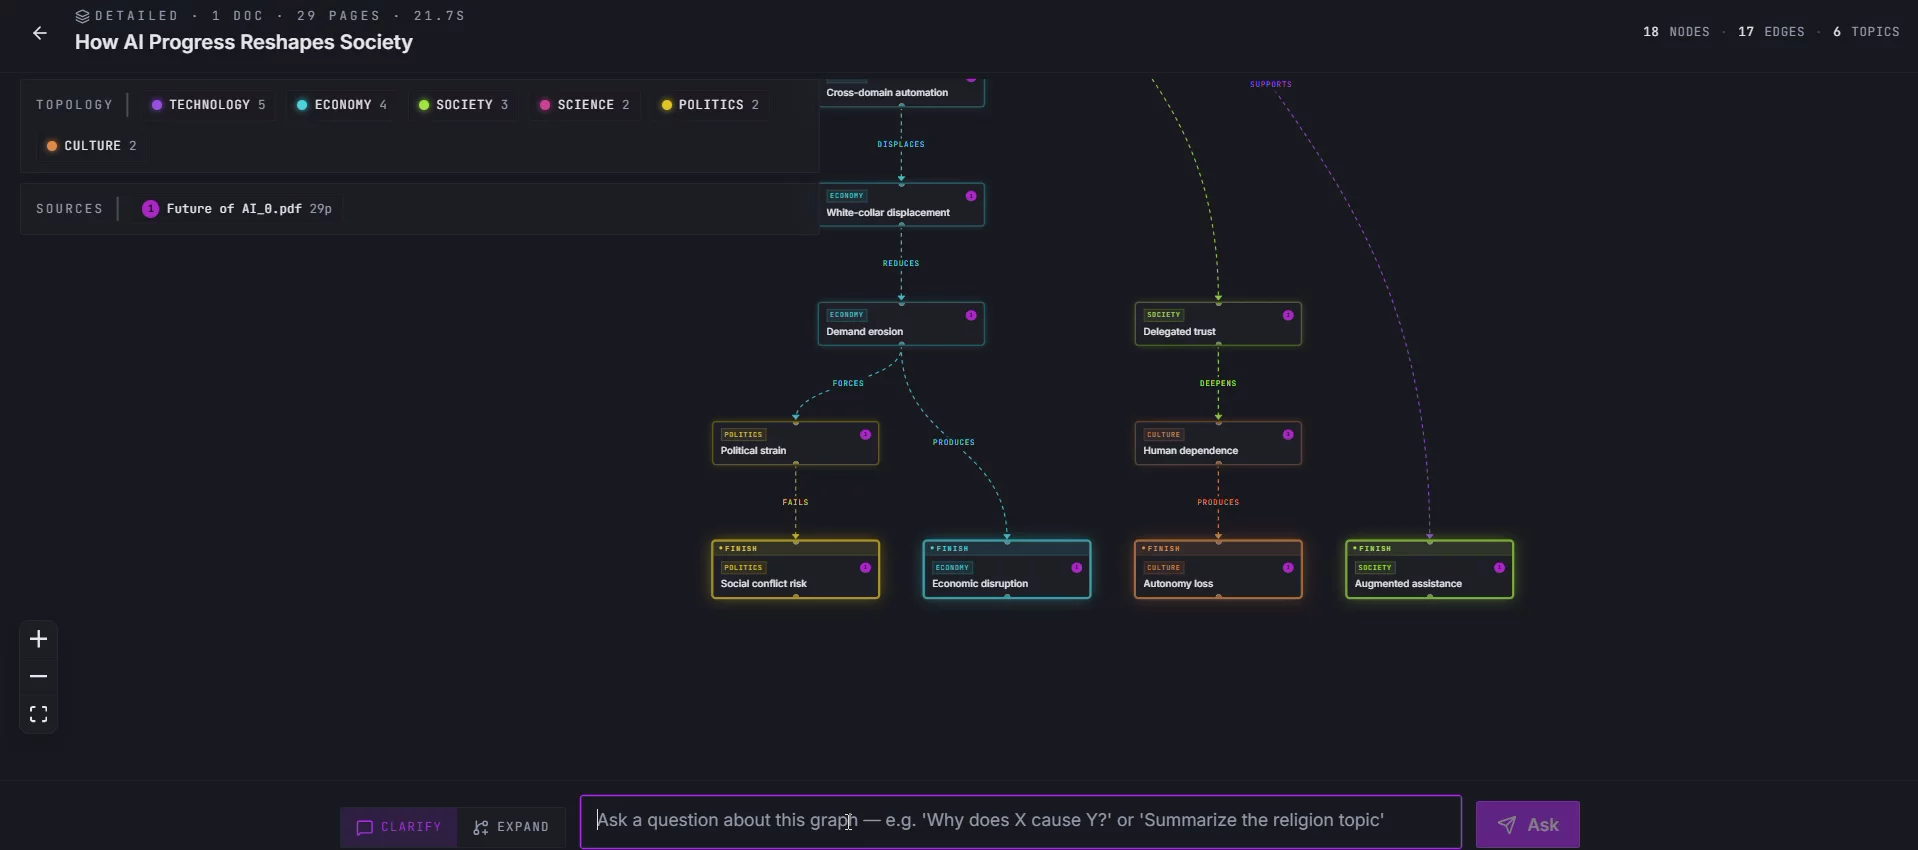
Task: Click the FAILS edge label
Action: point(795,502)
